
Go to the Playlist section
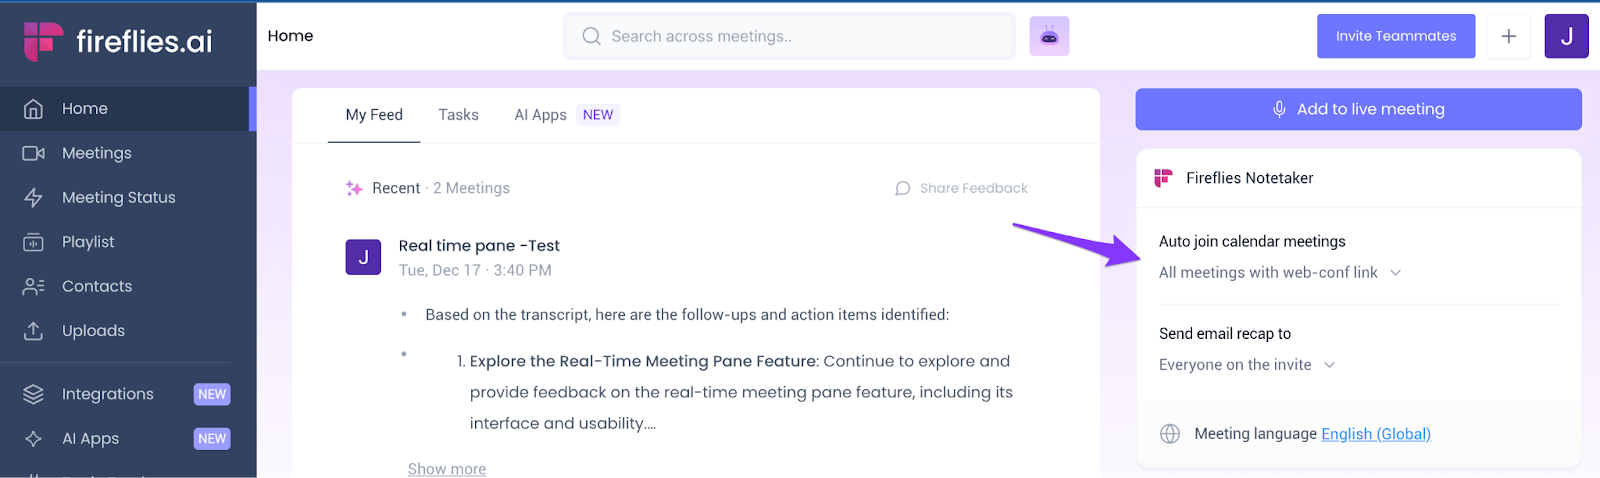tap(128, 242)
